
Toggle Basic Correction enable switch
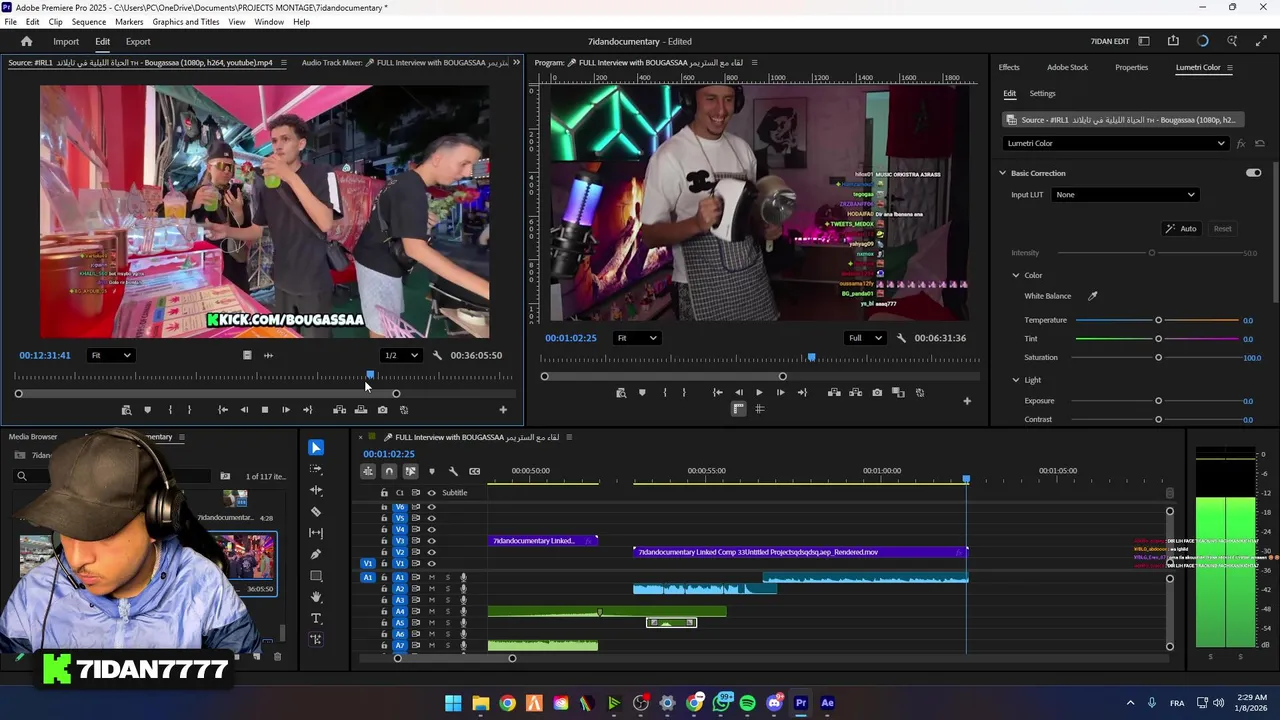1253,173
